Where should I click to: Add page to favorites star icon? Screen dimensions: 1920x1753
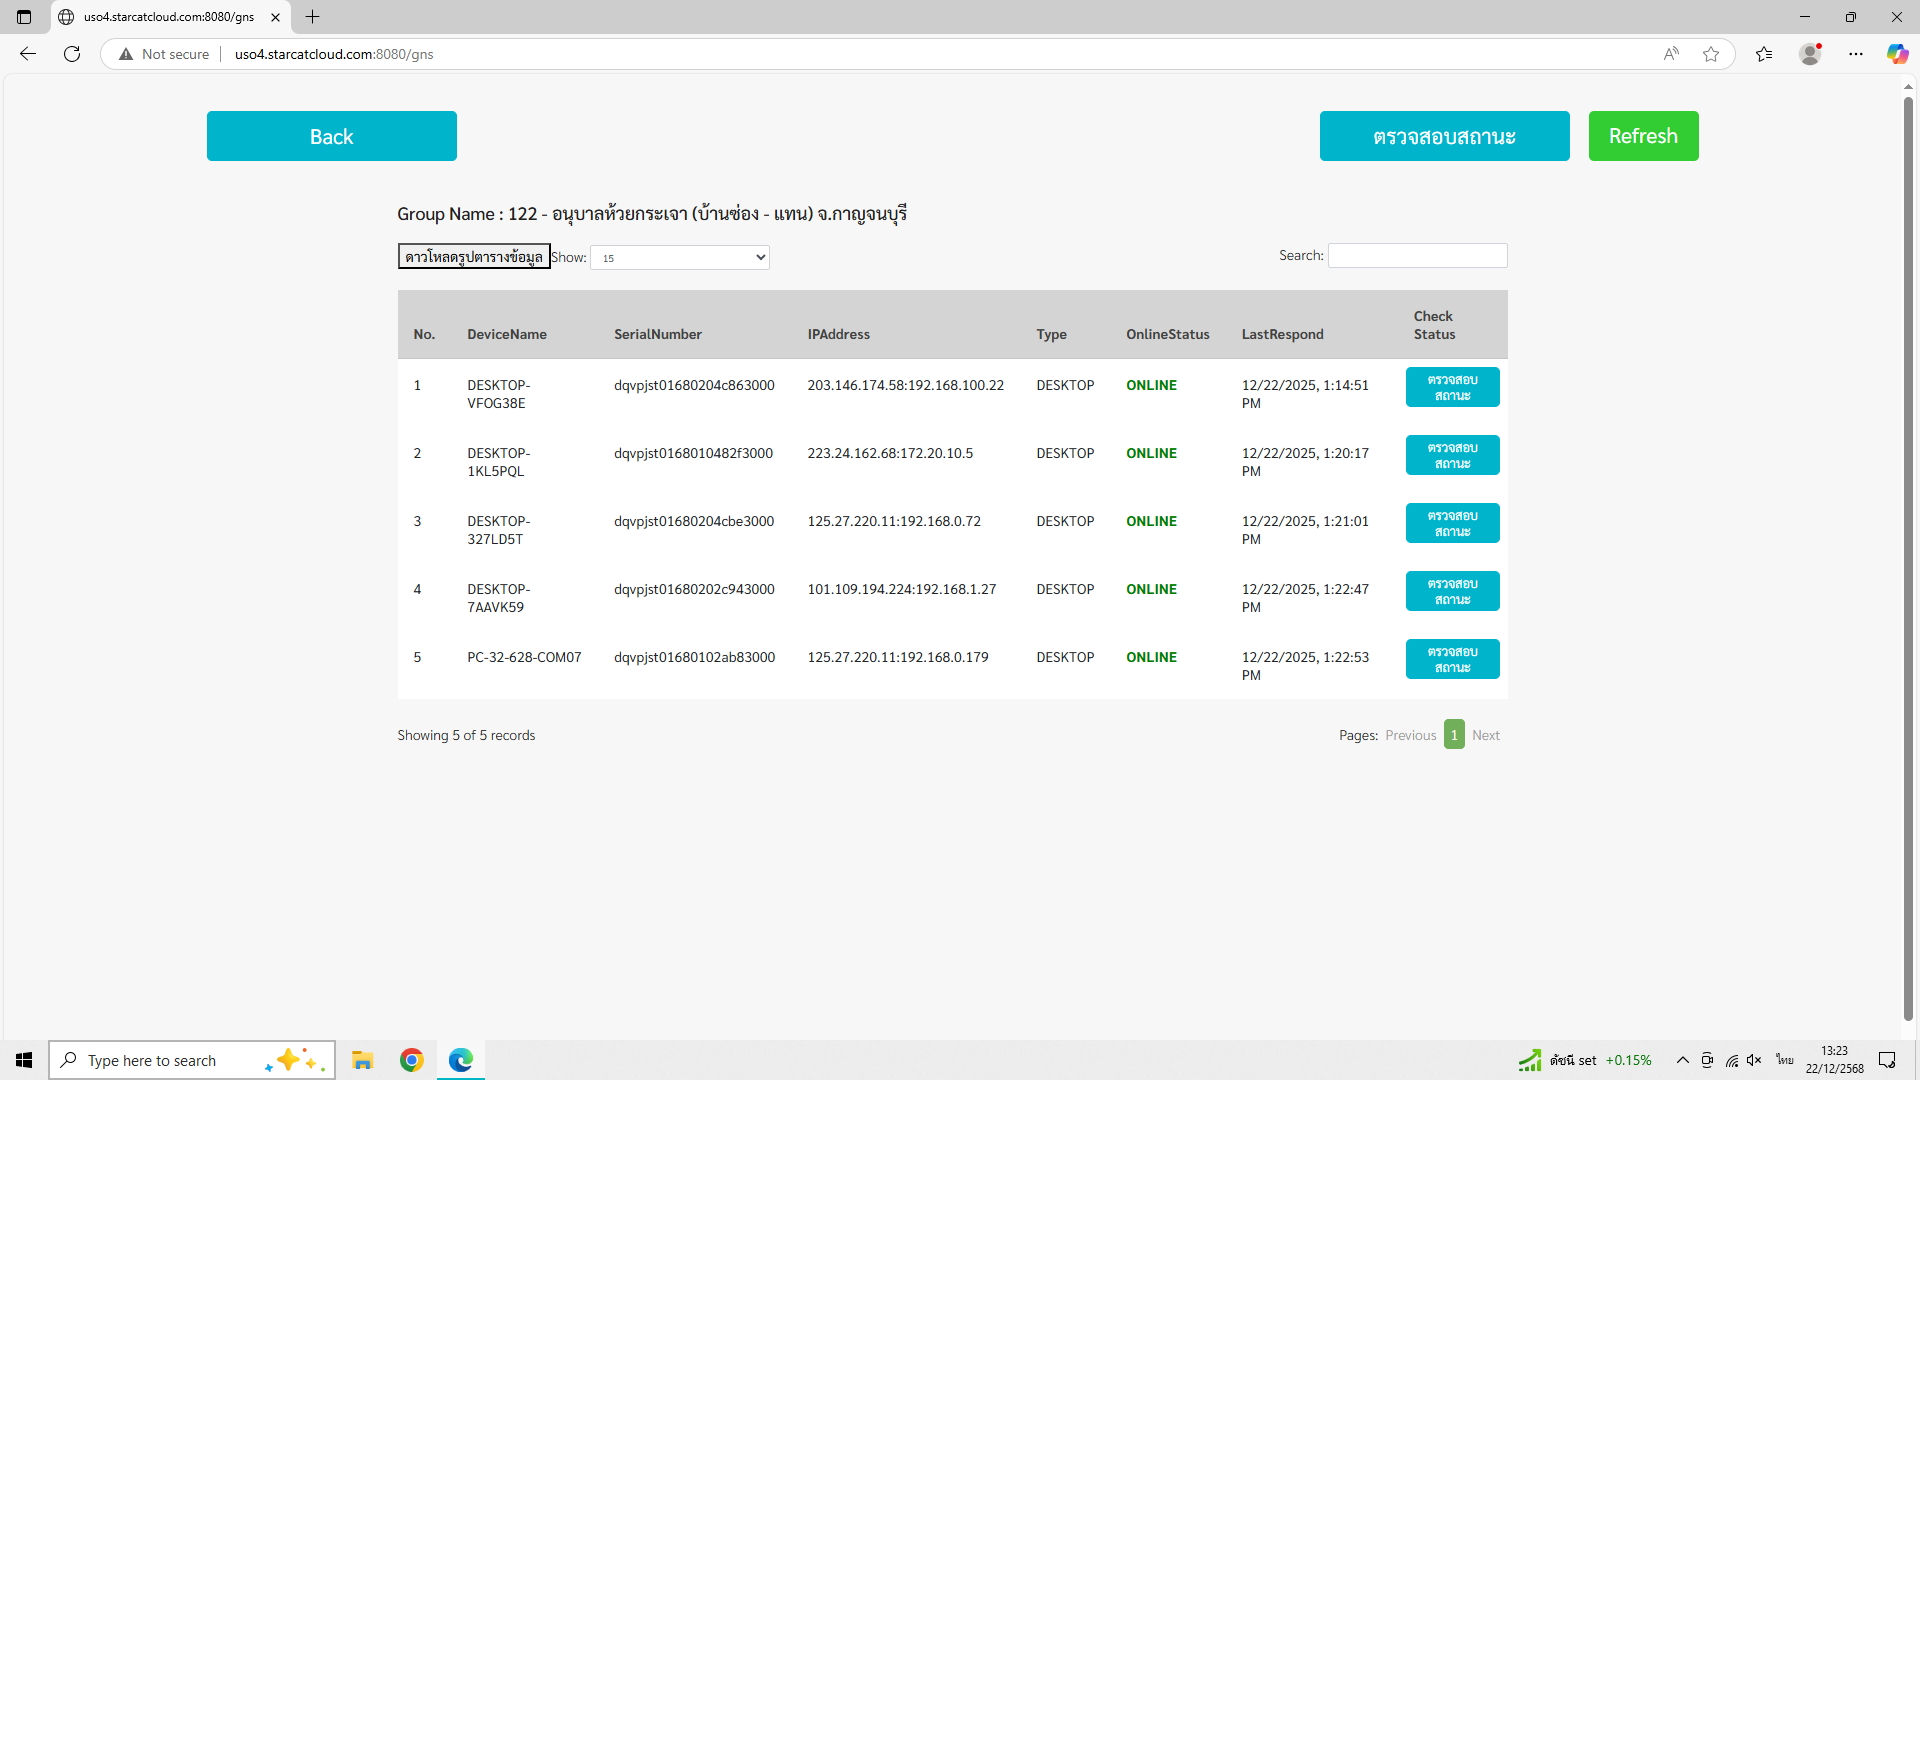click(1711, 54)
